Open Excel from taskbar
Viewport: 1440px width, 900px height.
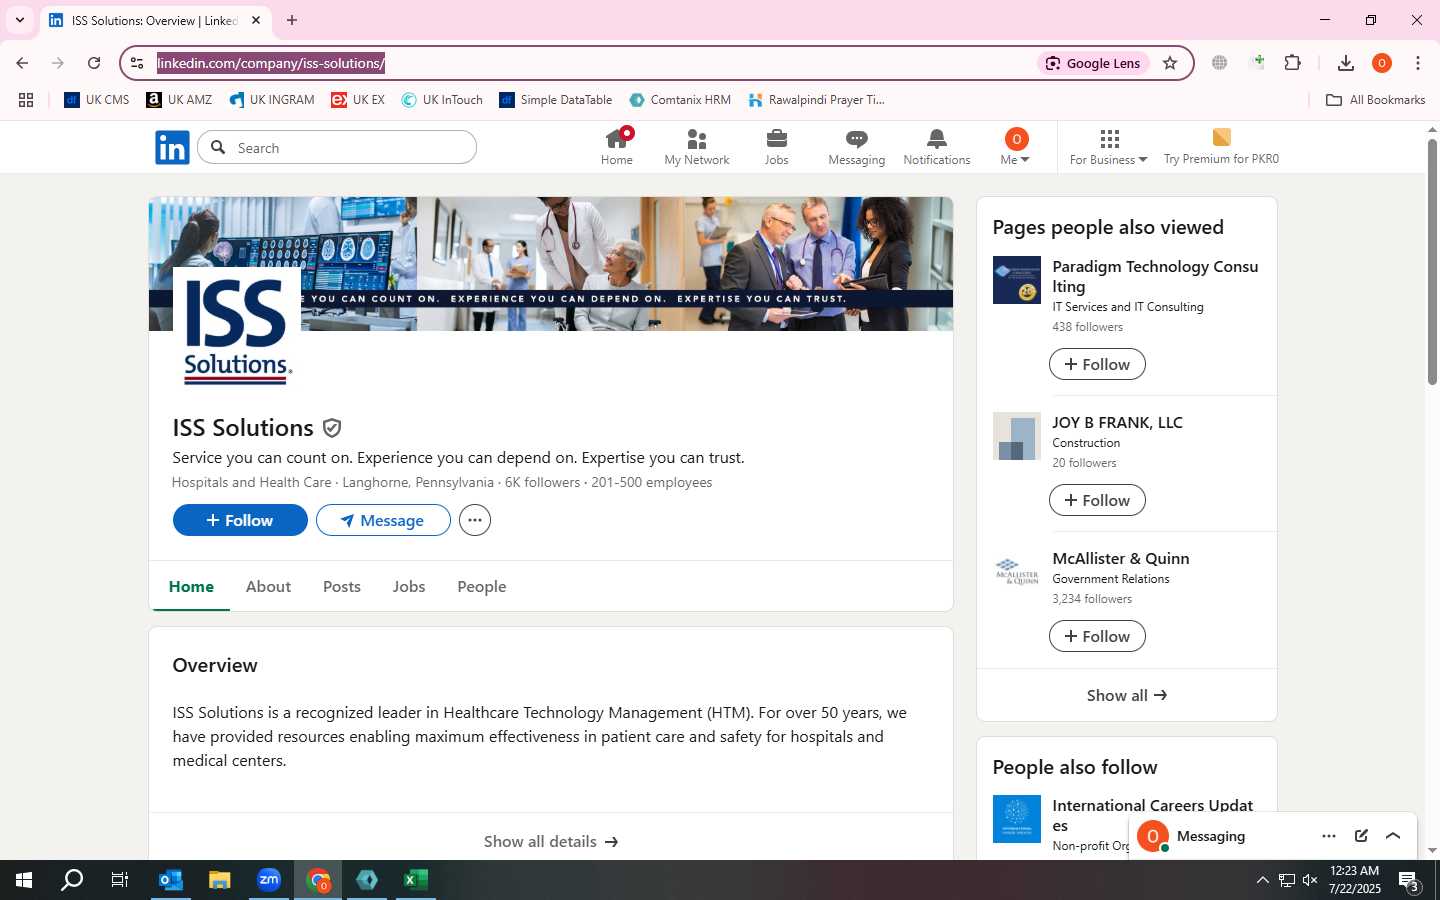click(x=416, y=880)
